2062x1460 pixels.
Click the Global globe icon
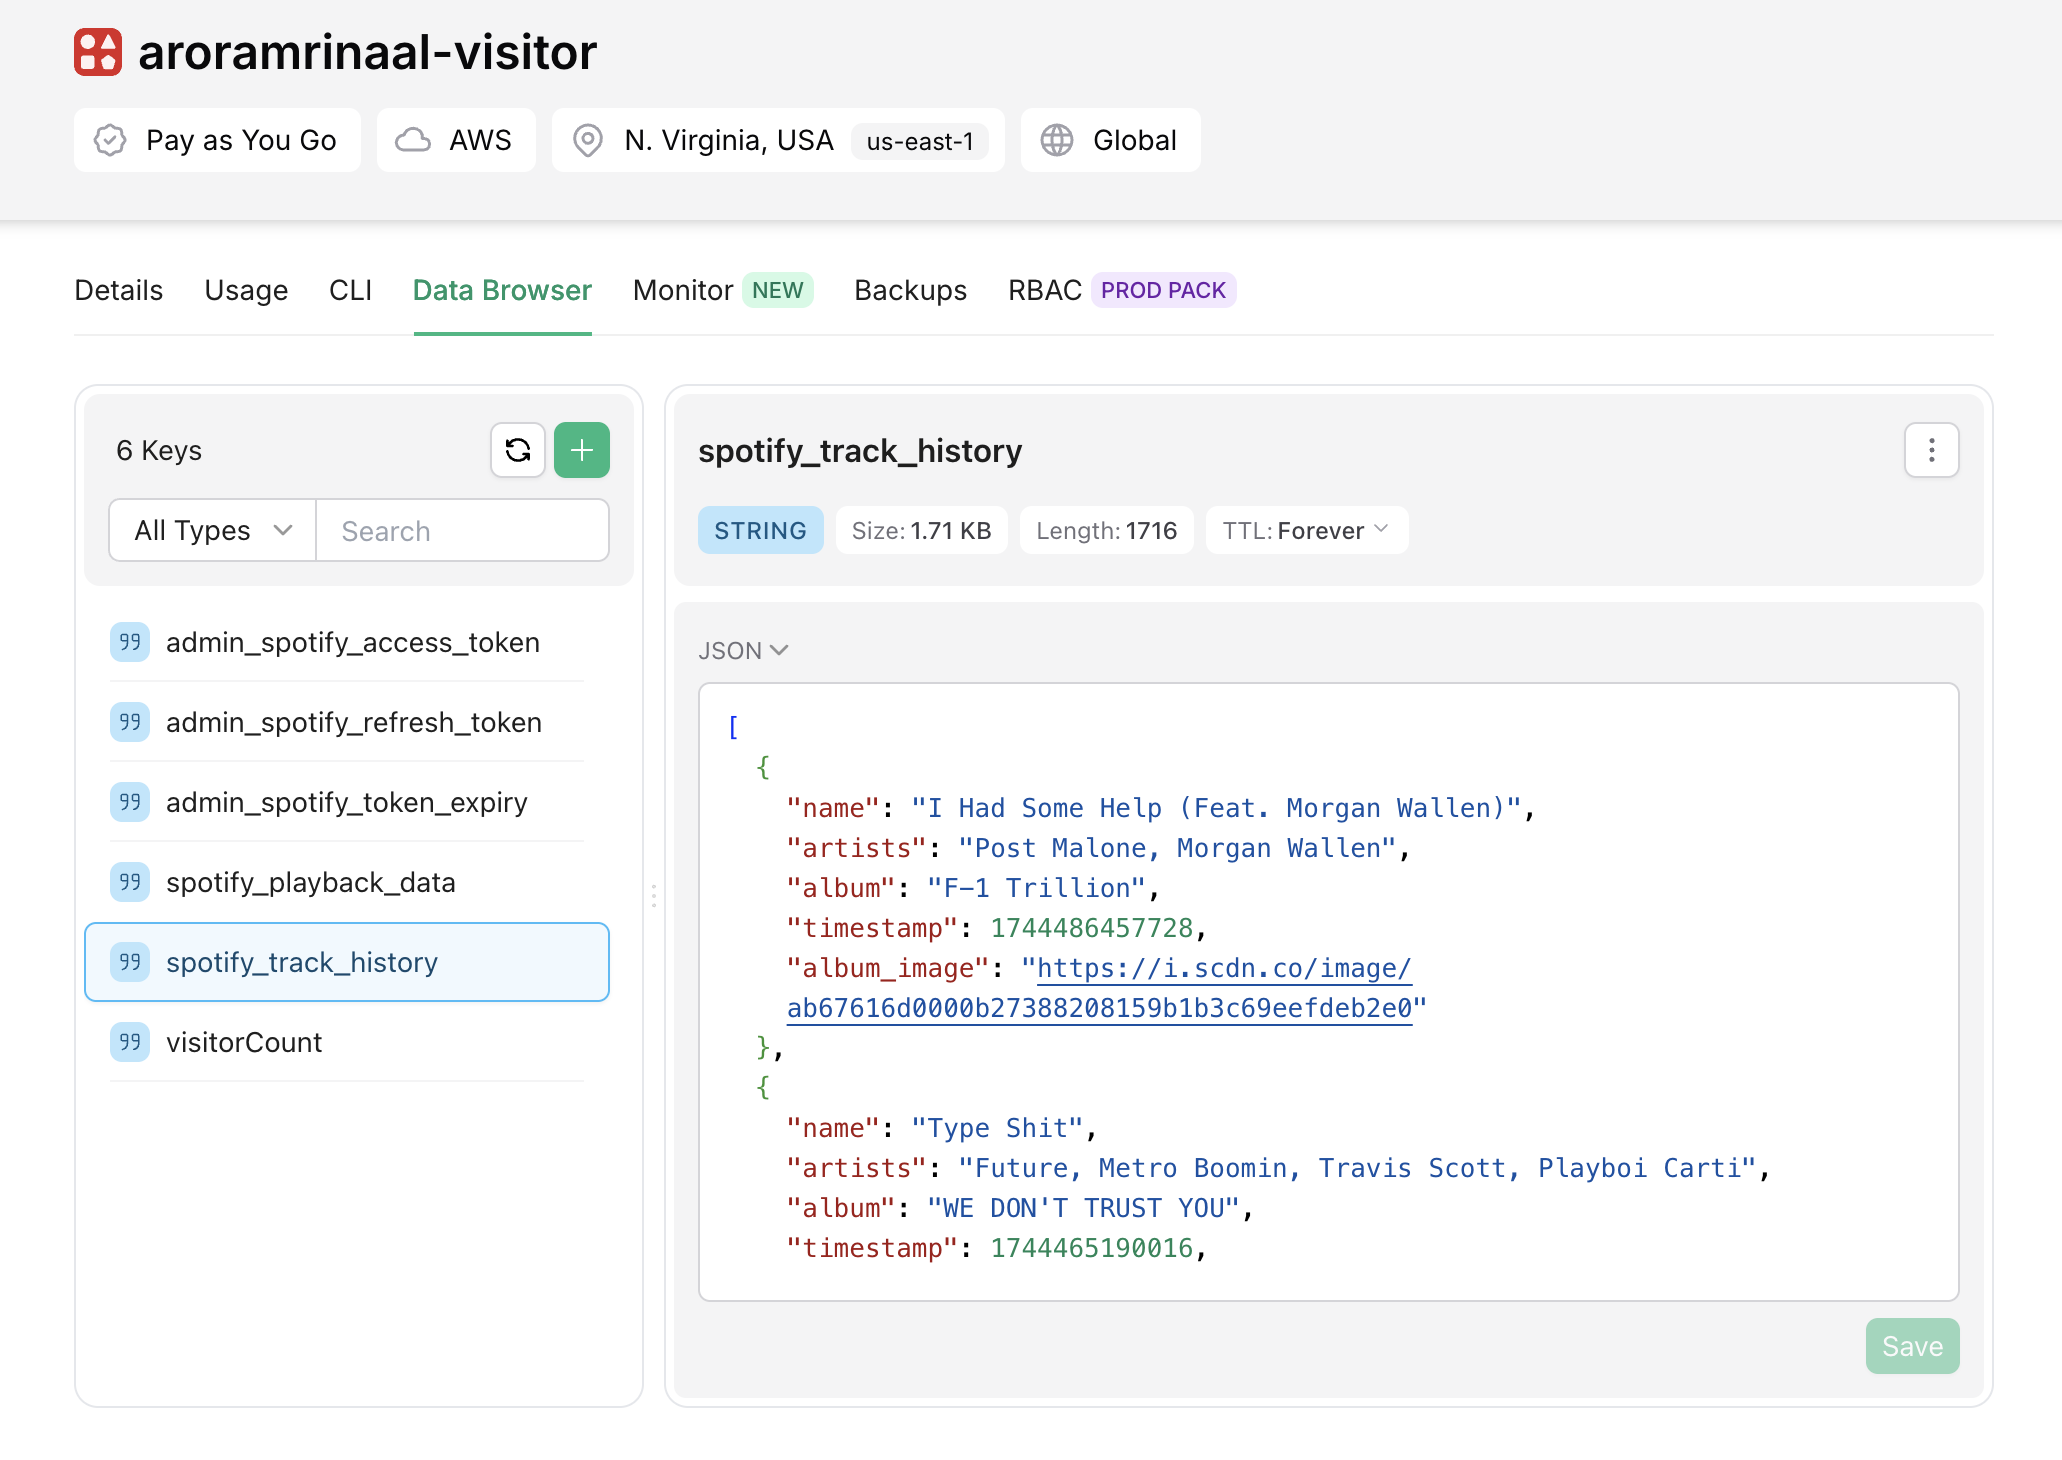1057,140
